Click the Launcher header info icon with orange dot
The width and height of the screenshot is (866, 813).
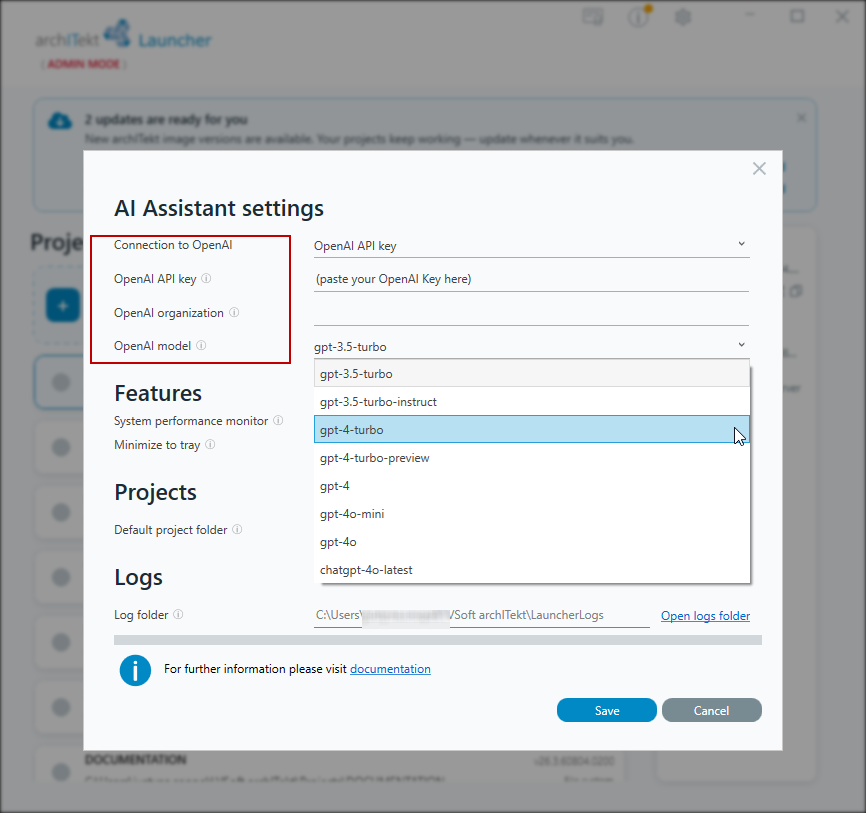639,17
